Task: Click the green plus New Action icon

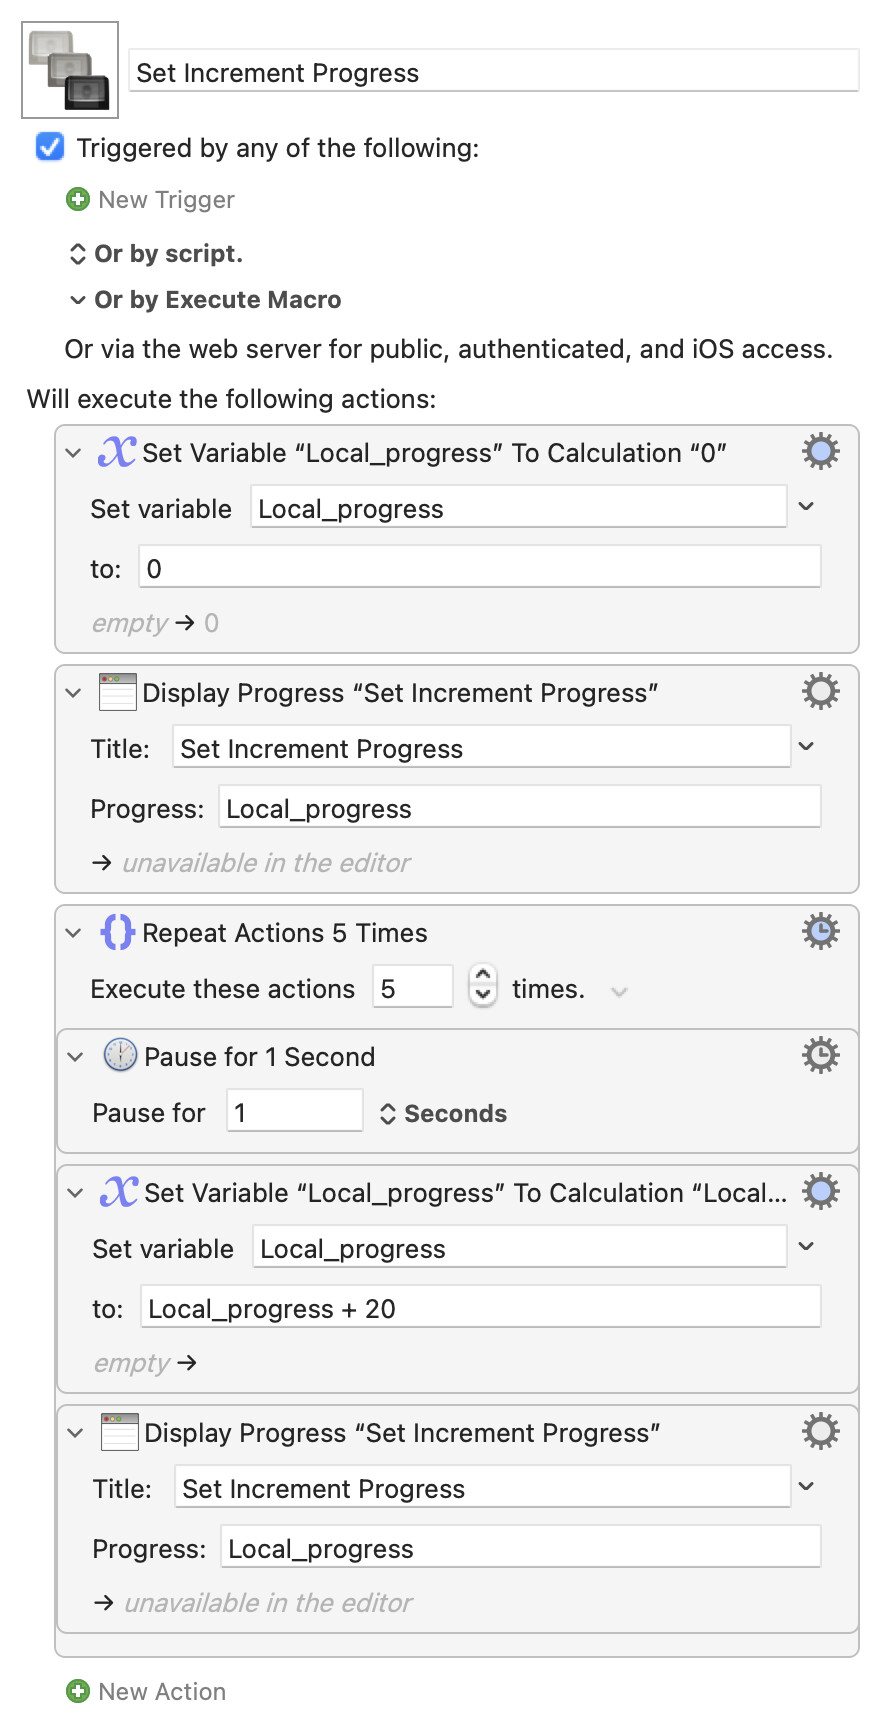Action: pos(77,1691)
